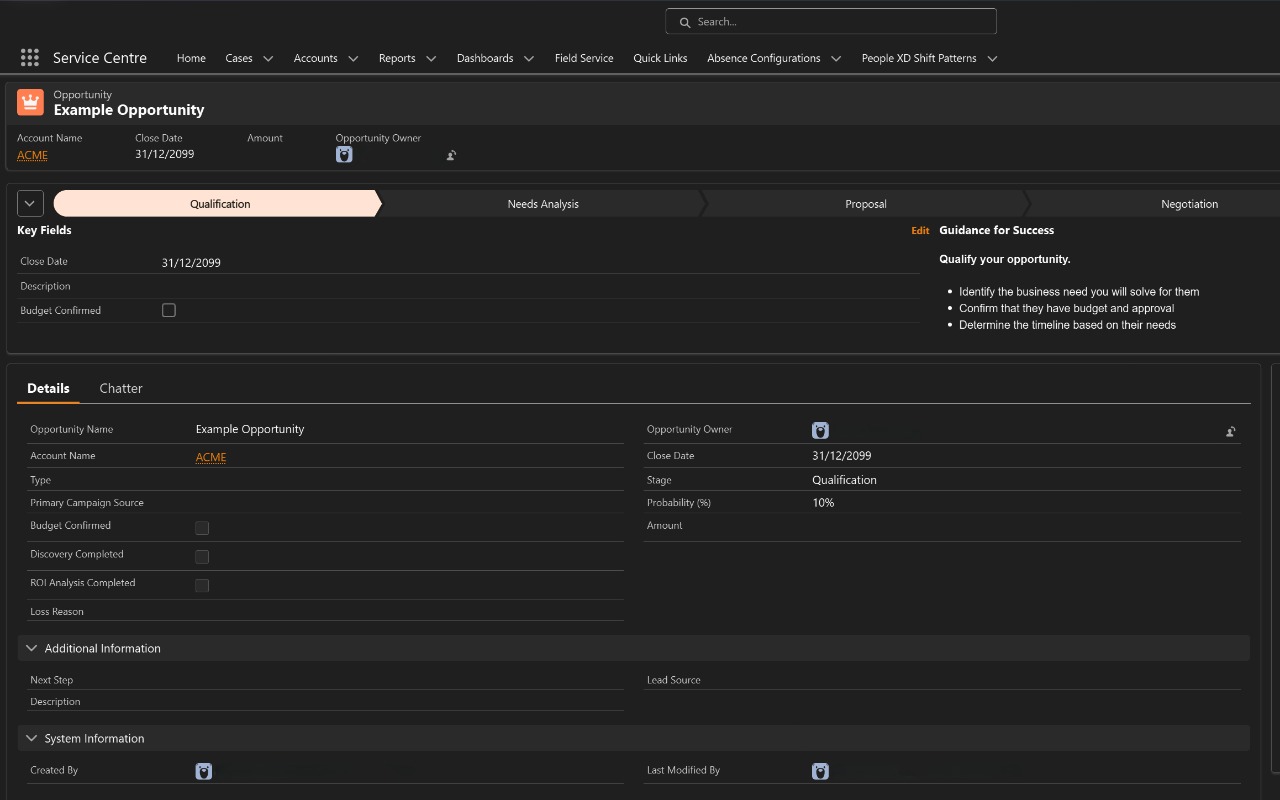The height and width of the screenshot is (800, 1280).
Task: Open the Dashboards nav tab
Action: (x=485, y=58)
